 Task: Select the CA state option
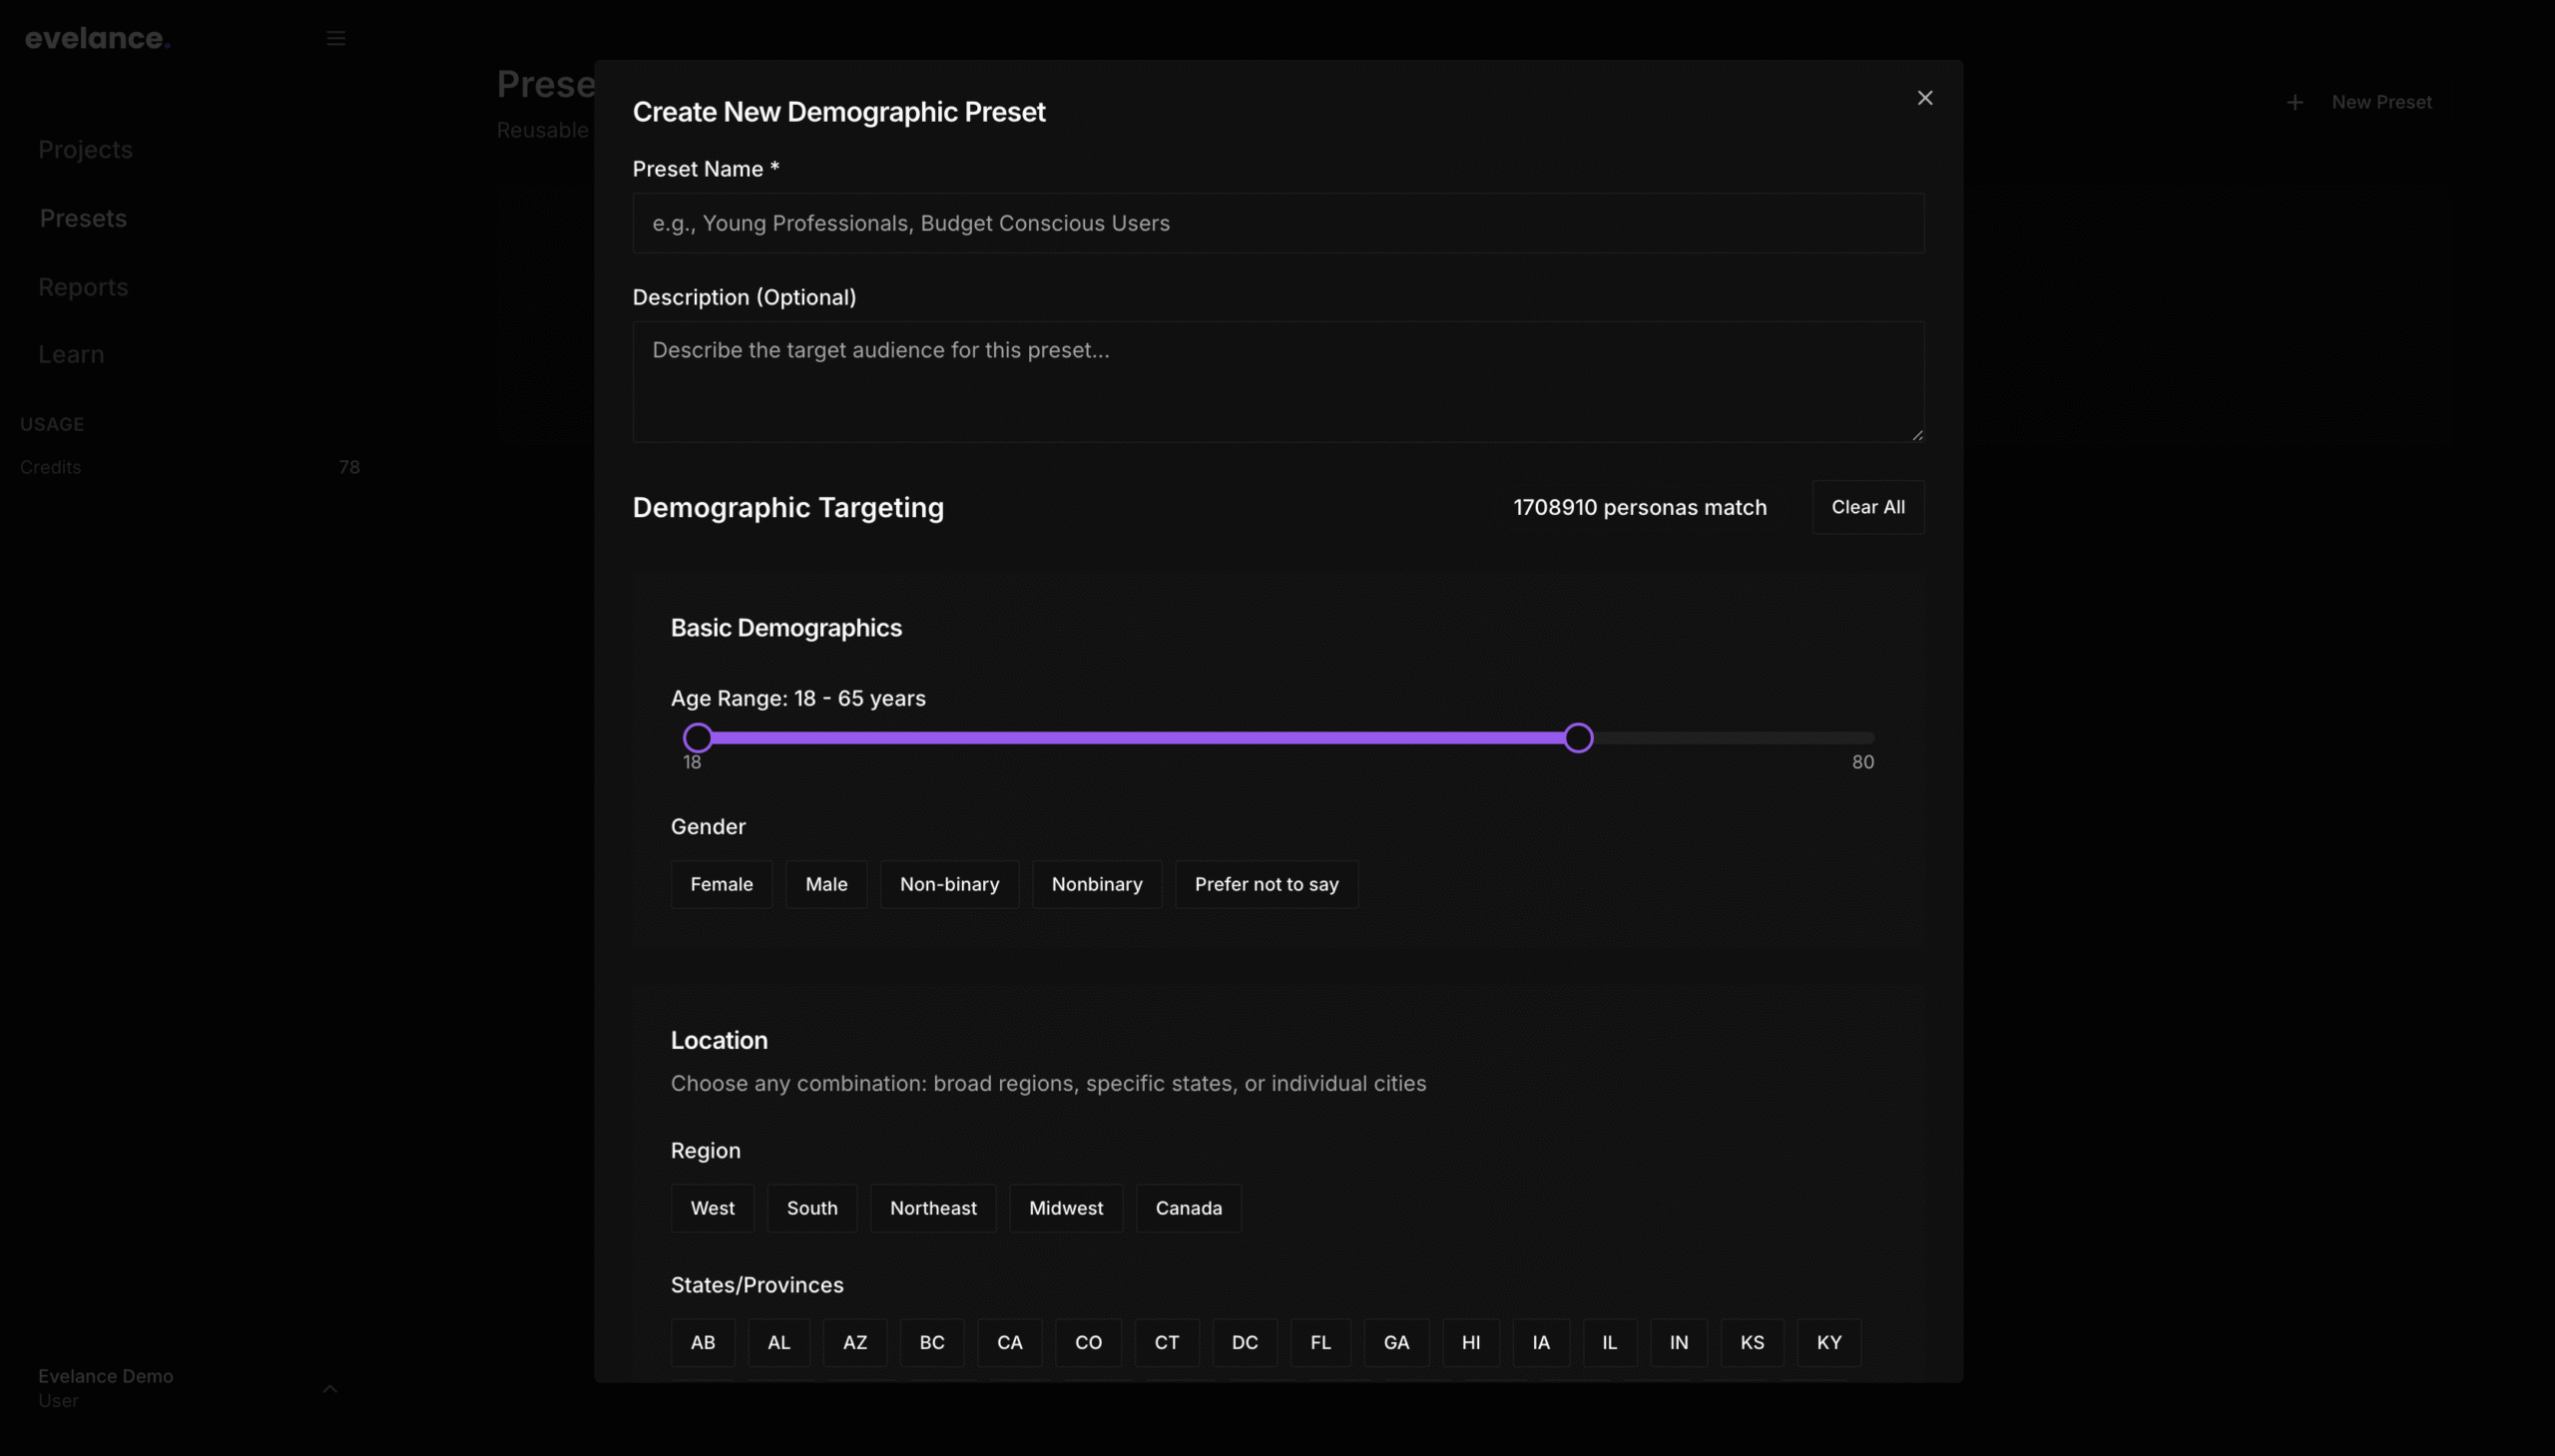click(1009, 1342)
